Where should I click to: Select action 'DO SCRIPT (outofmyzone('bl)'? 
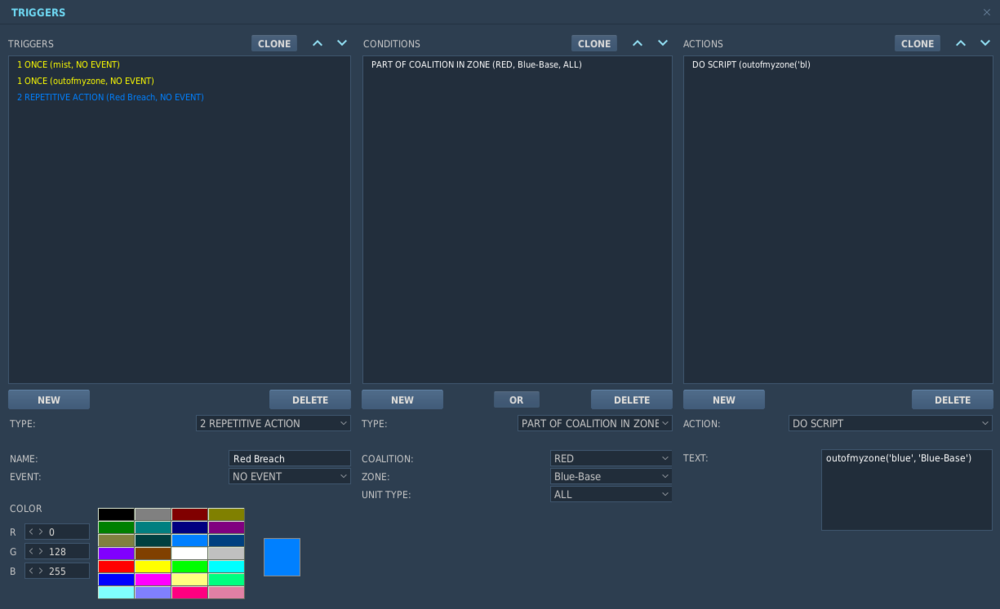point(751,64)
